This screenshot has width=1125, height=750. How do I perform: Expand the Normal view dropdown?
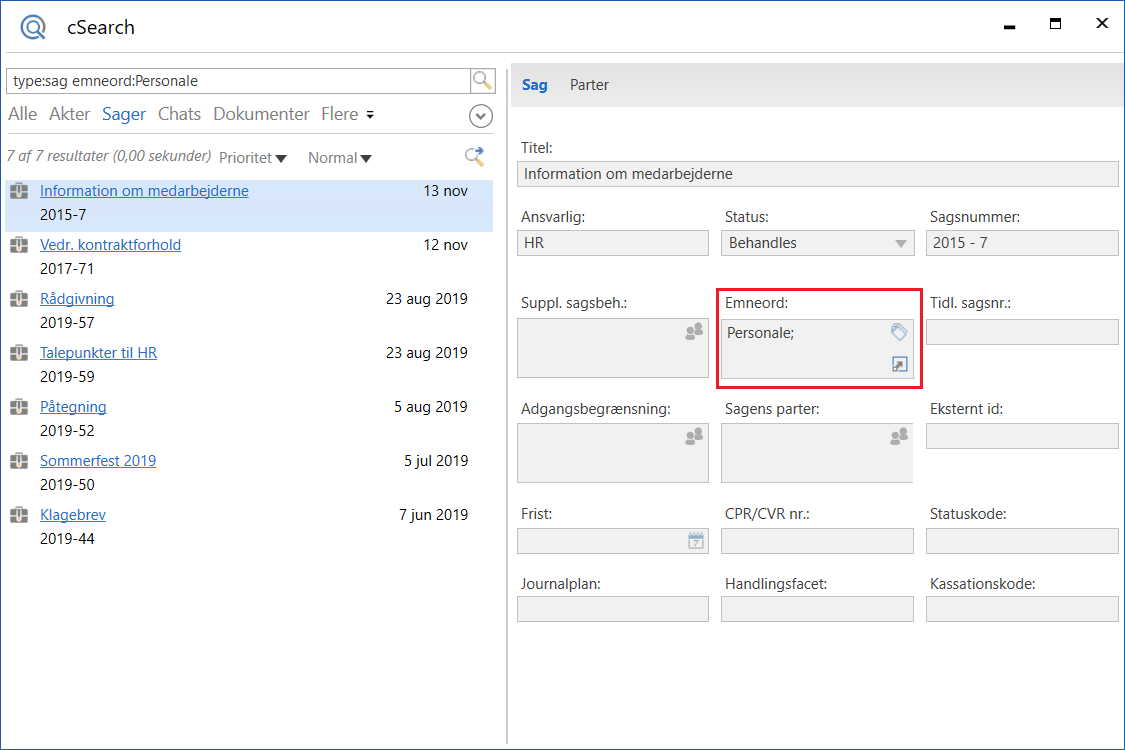point(340,158)
